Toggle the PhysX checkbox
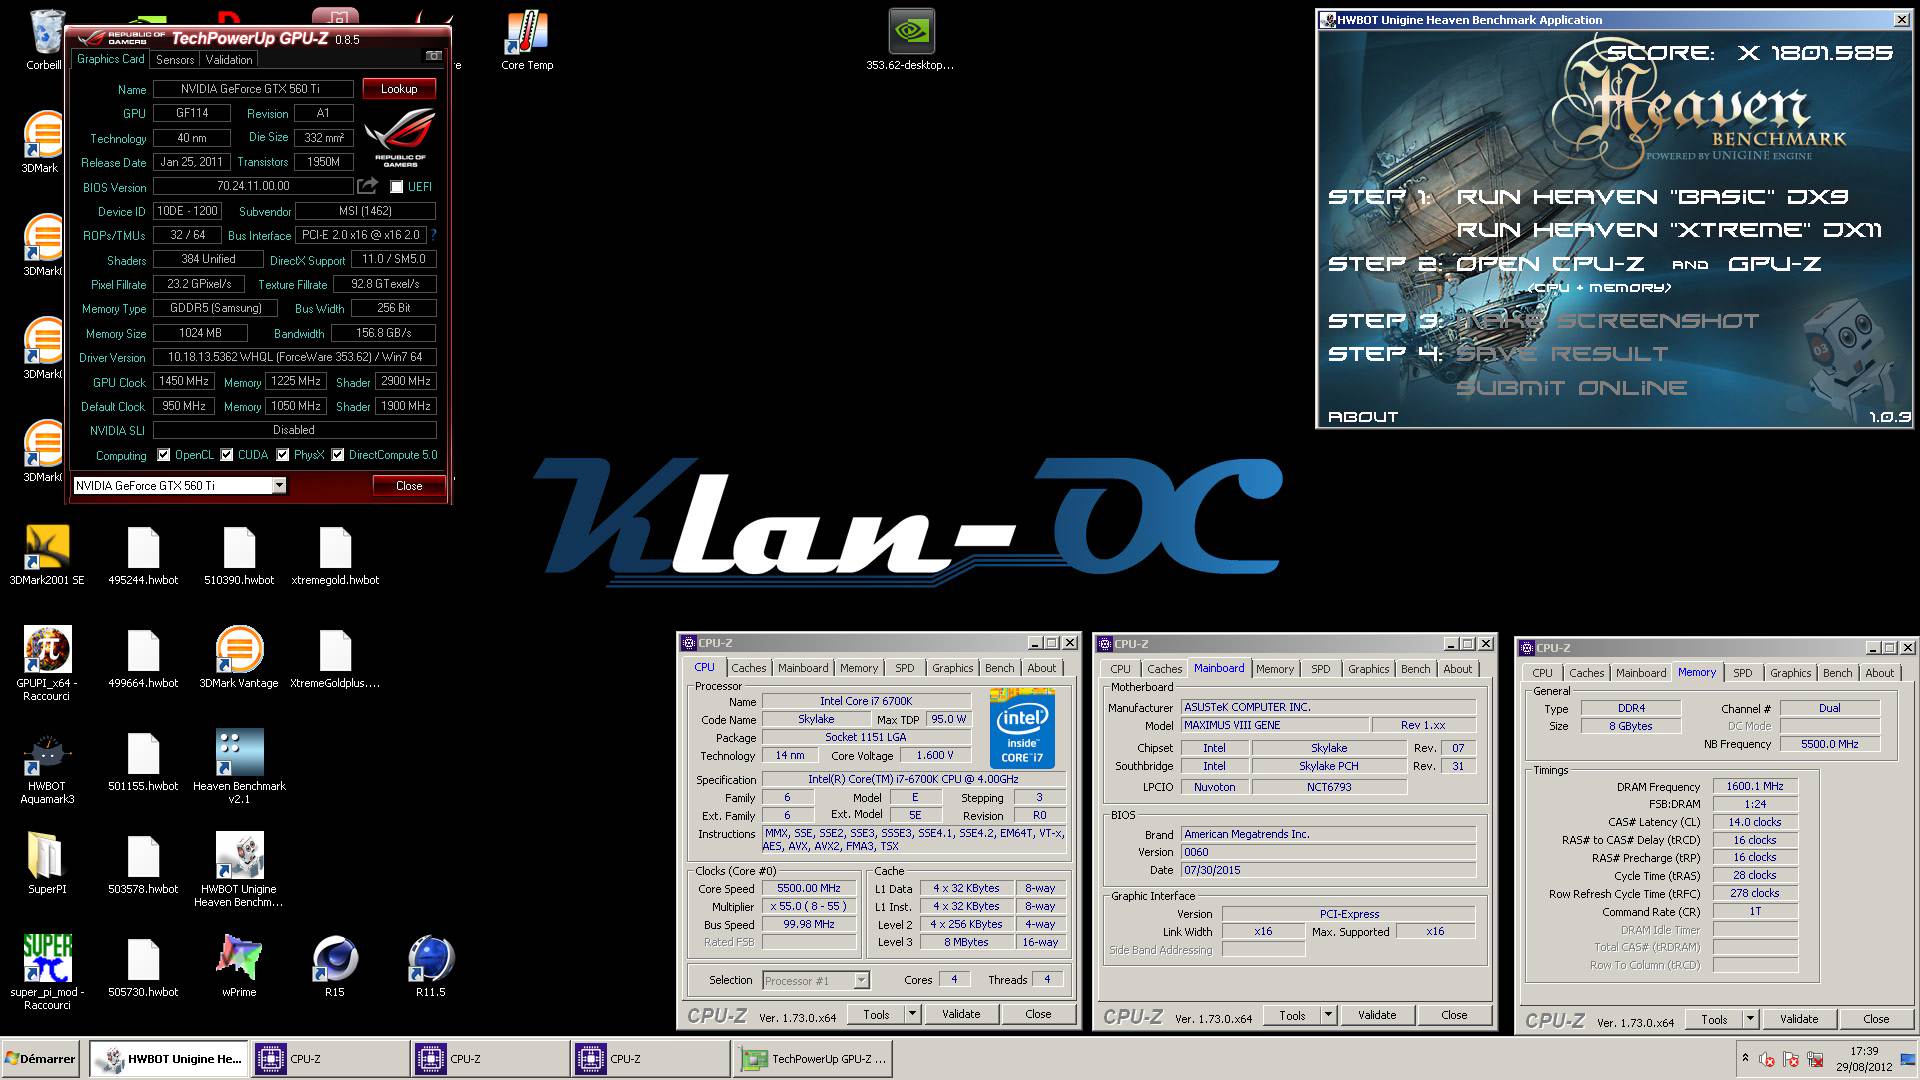The height and width of the screenshot is (1080, 1920). [283, 455]
